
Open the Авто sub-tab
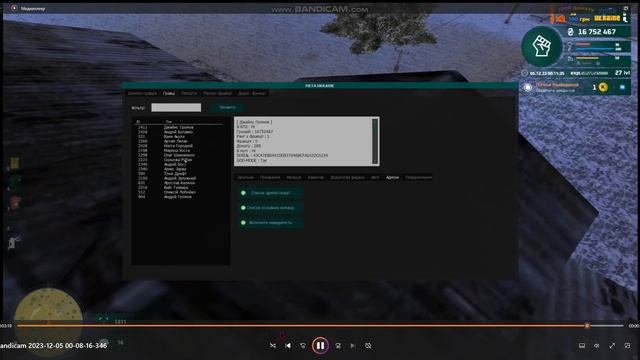375,178
